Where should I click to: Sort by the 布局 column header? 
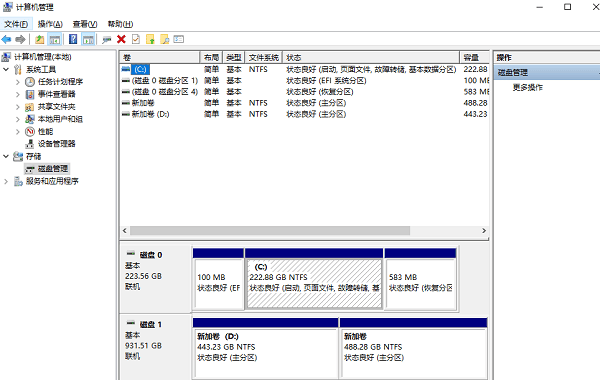pyautogui.click(x=211, y=57)
